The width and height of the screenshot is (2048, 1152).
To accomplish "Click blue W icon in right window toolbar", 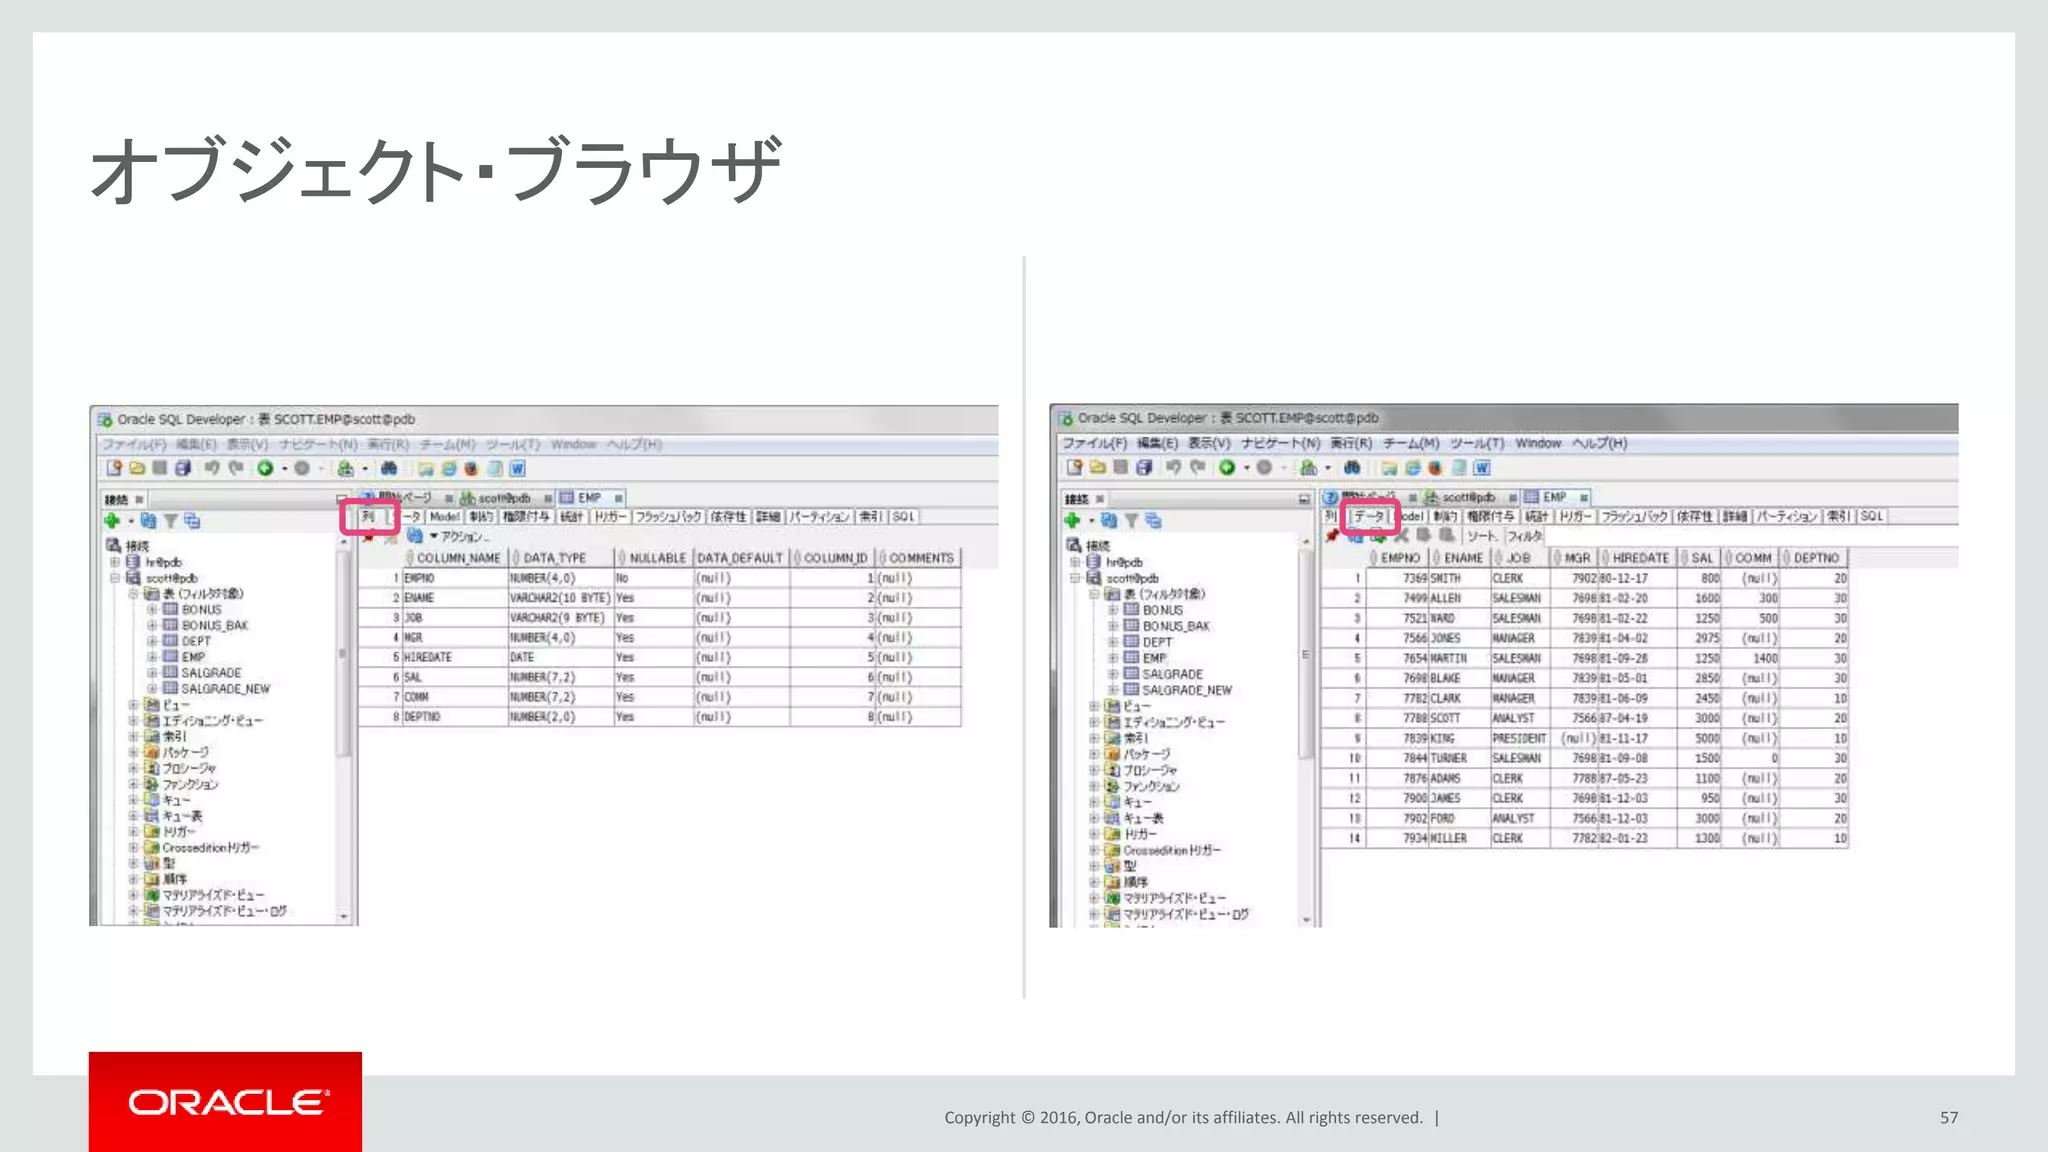I will [1483, 467].
